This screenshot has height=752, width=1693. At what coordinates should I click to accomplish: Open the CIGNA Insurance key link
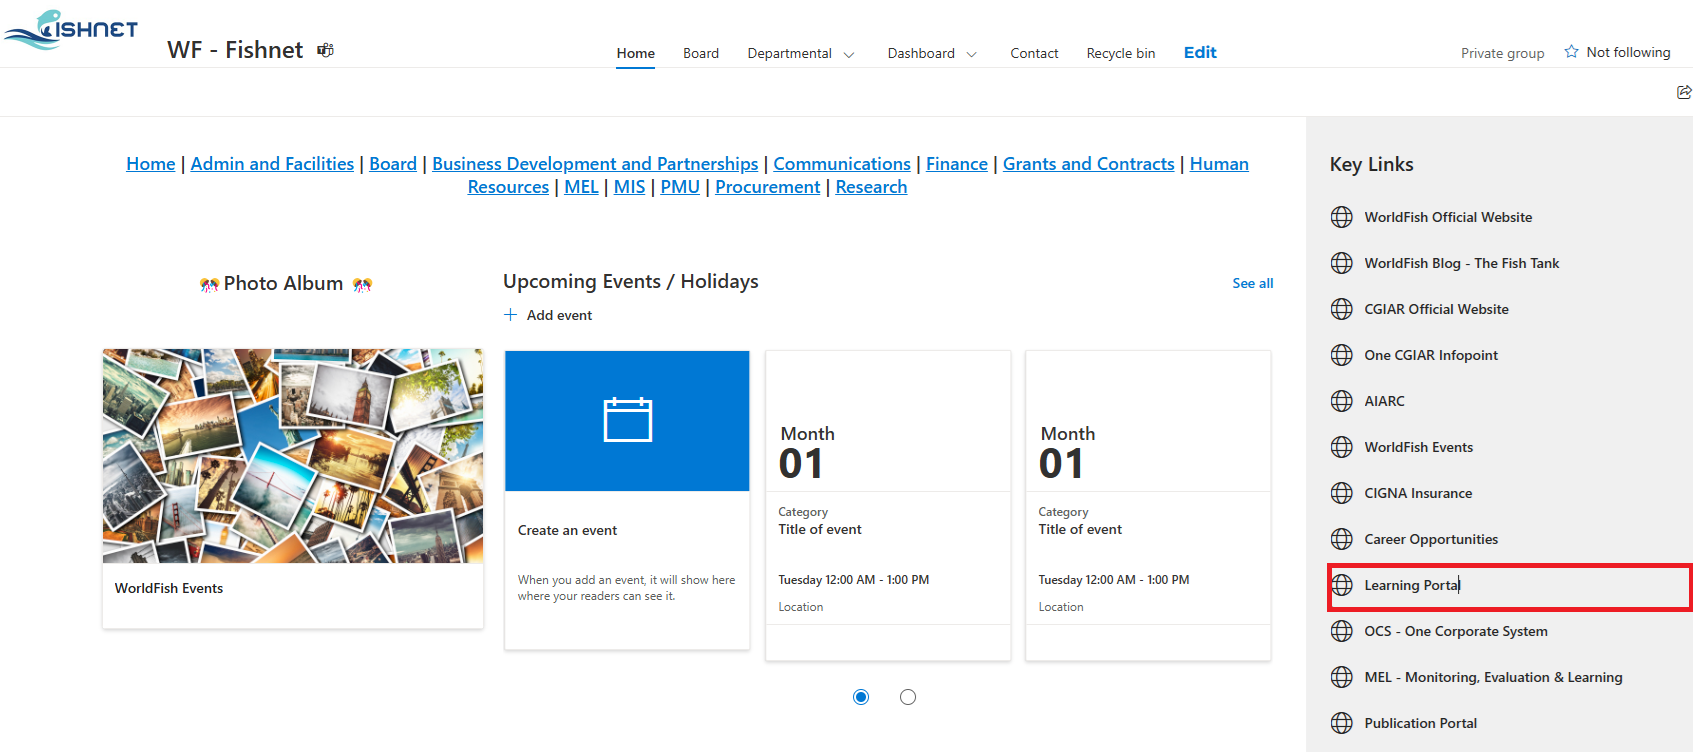click(x=1417, y=493)
